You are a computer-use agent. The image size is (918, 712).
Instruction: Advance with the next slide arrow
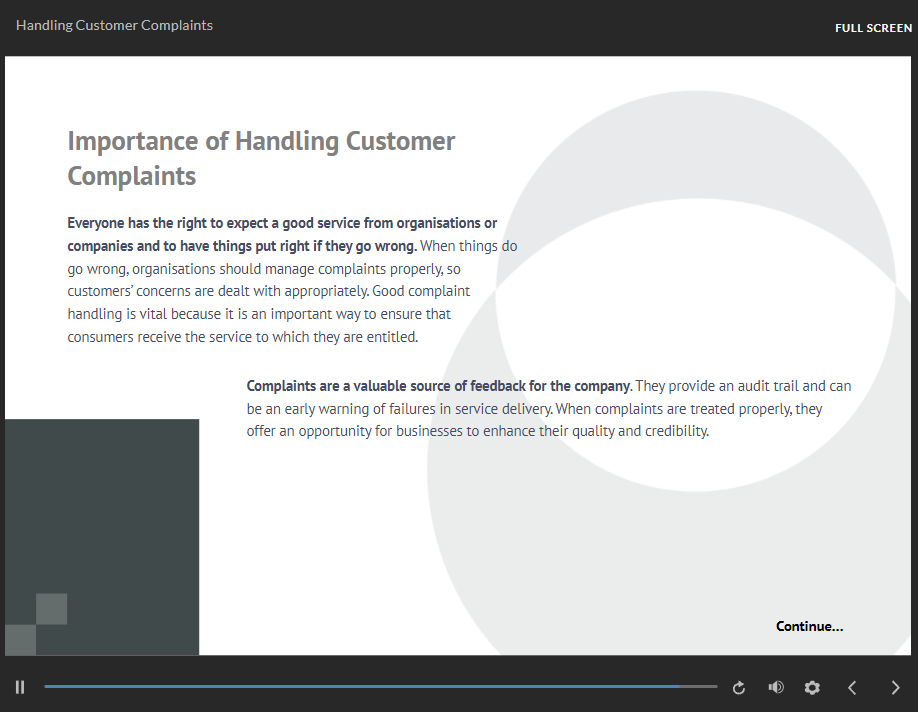[x=895, y=687]
